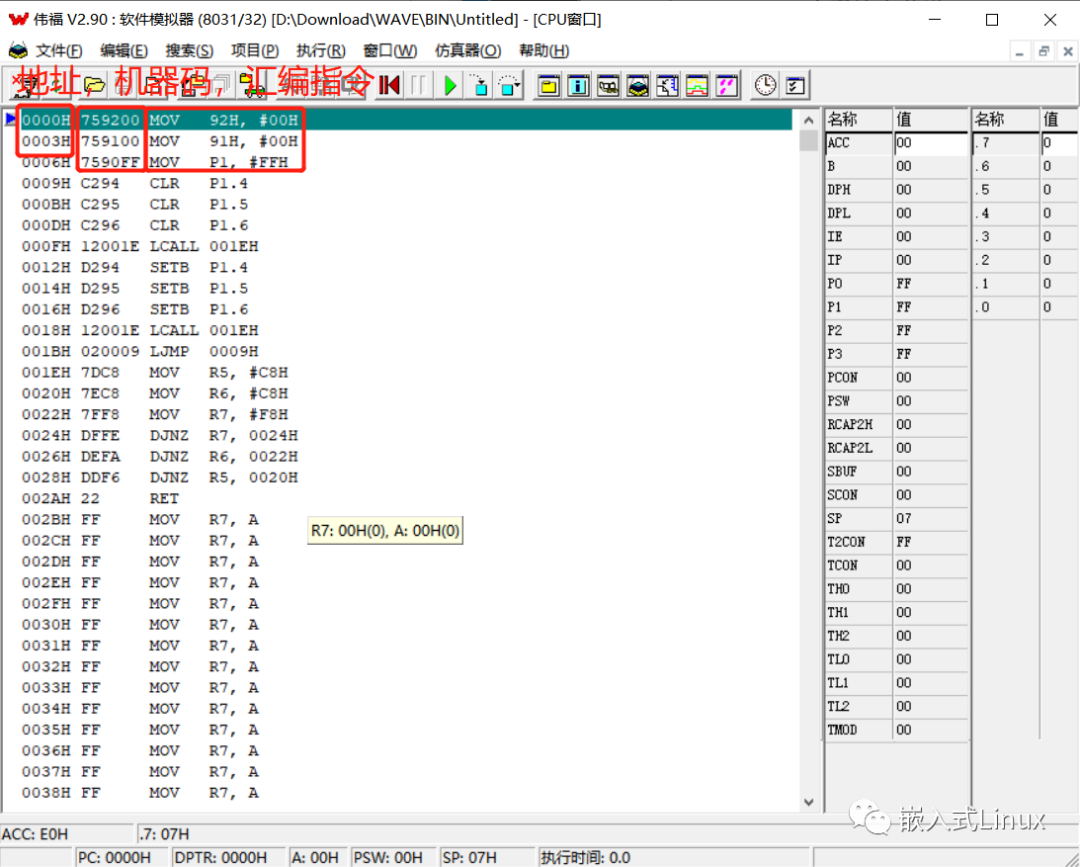Viewport: 1080px width, 867px height.
Task: Click the app logo icon beside 文件 menu
Action: (17, 50)
